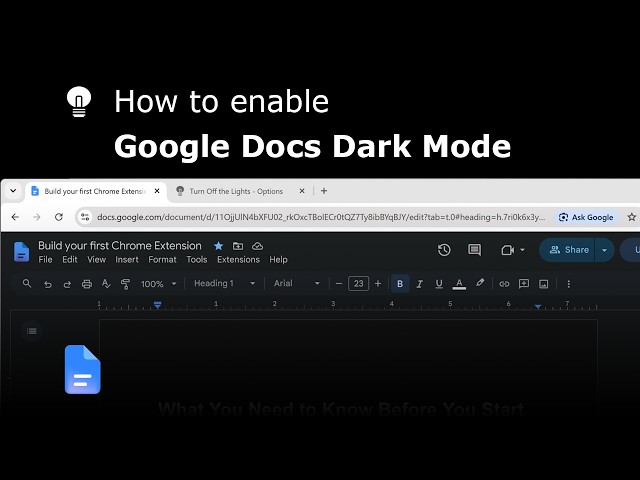
Task: Click the right indent marker on ruler
Action: click(538, 307)
